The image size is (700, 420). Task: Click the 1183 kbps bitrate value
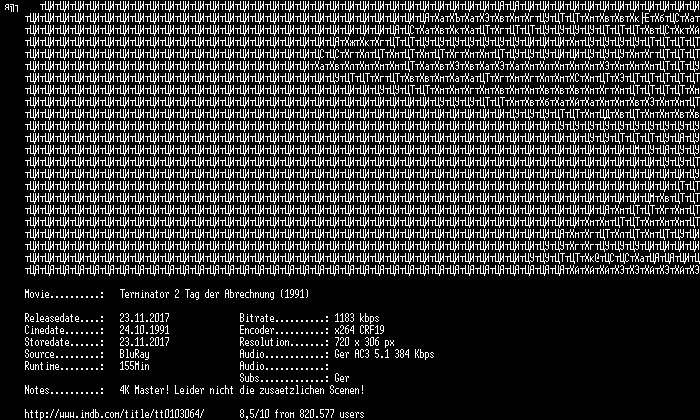(357, 318)
